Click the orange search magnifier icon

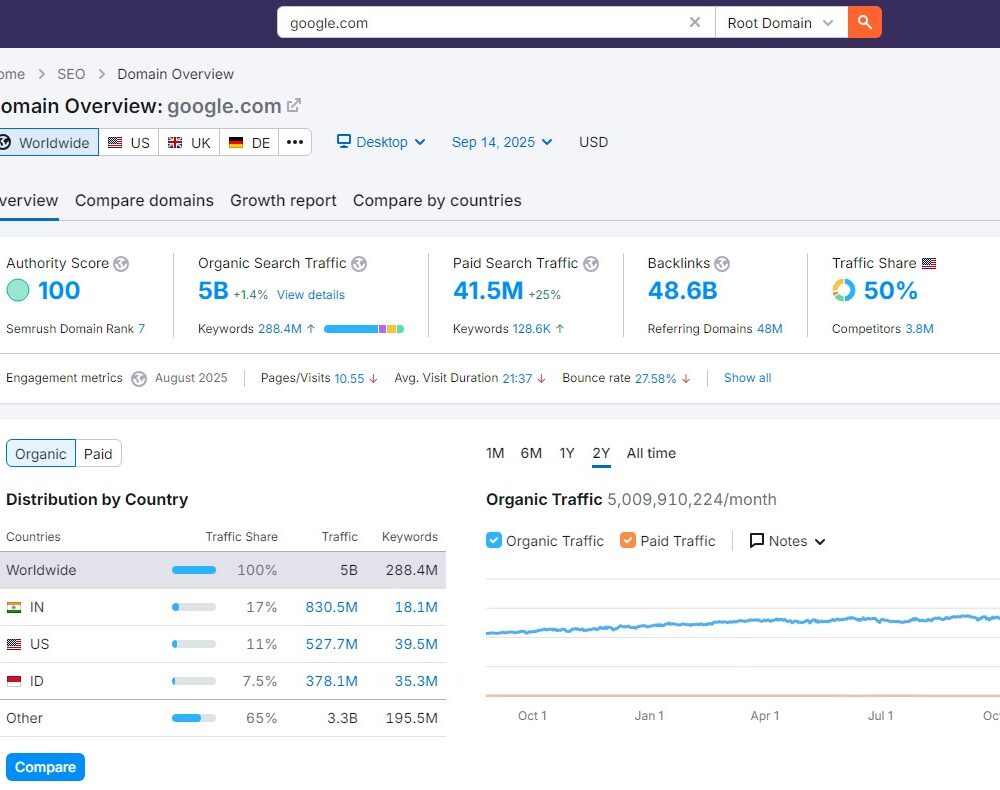pos(864,22)
